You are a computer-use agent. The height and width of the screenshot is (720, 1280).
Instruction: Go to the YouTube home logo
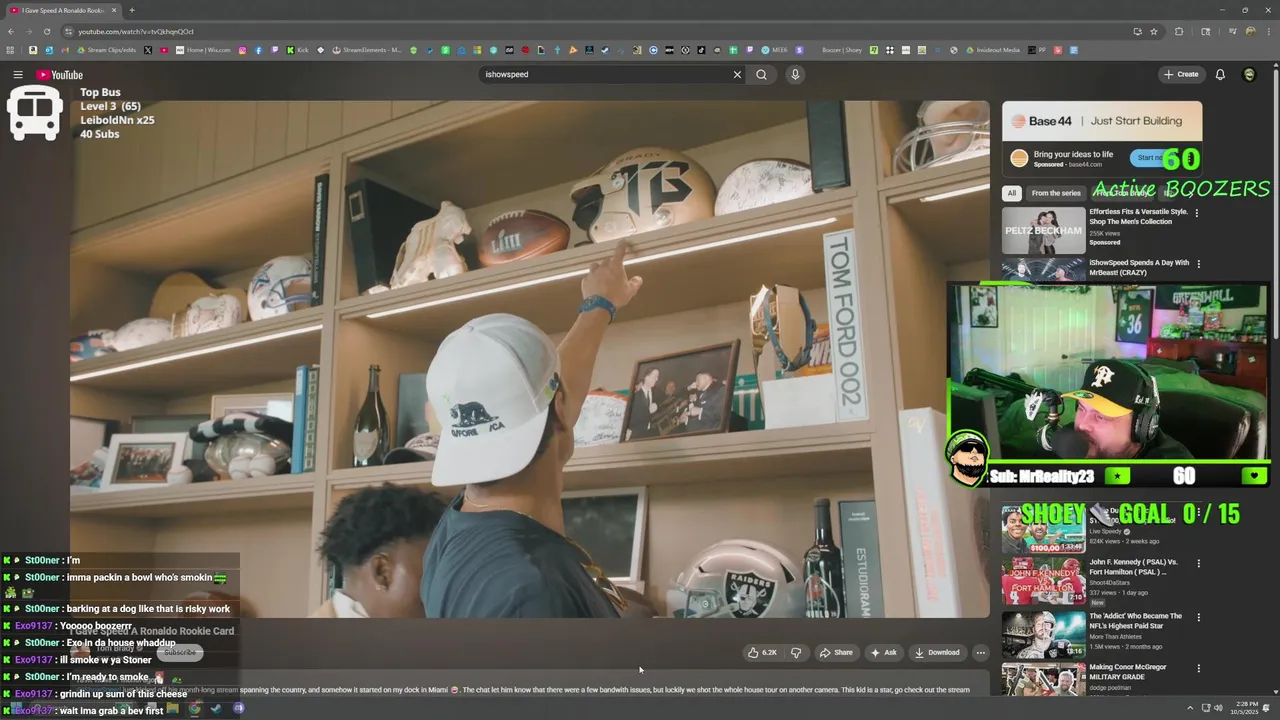point(60,75)
